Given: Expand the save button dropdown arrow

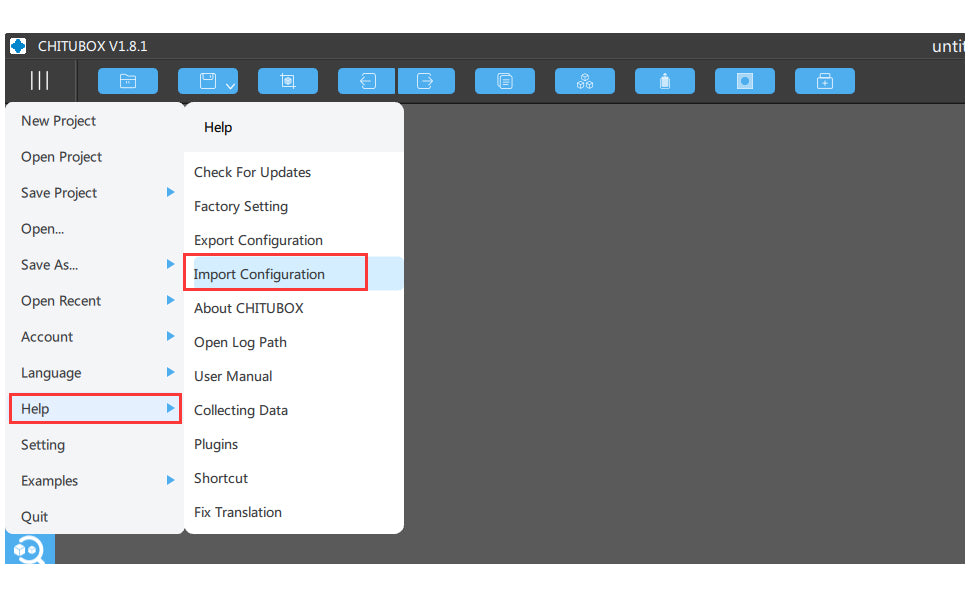Looking at the screenshot, I should click(230, 86).
